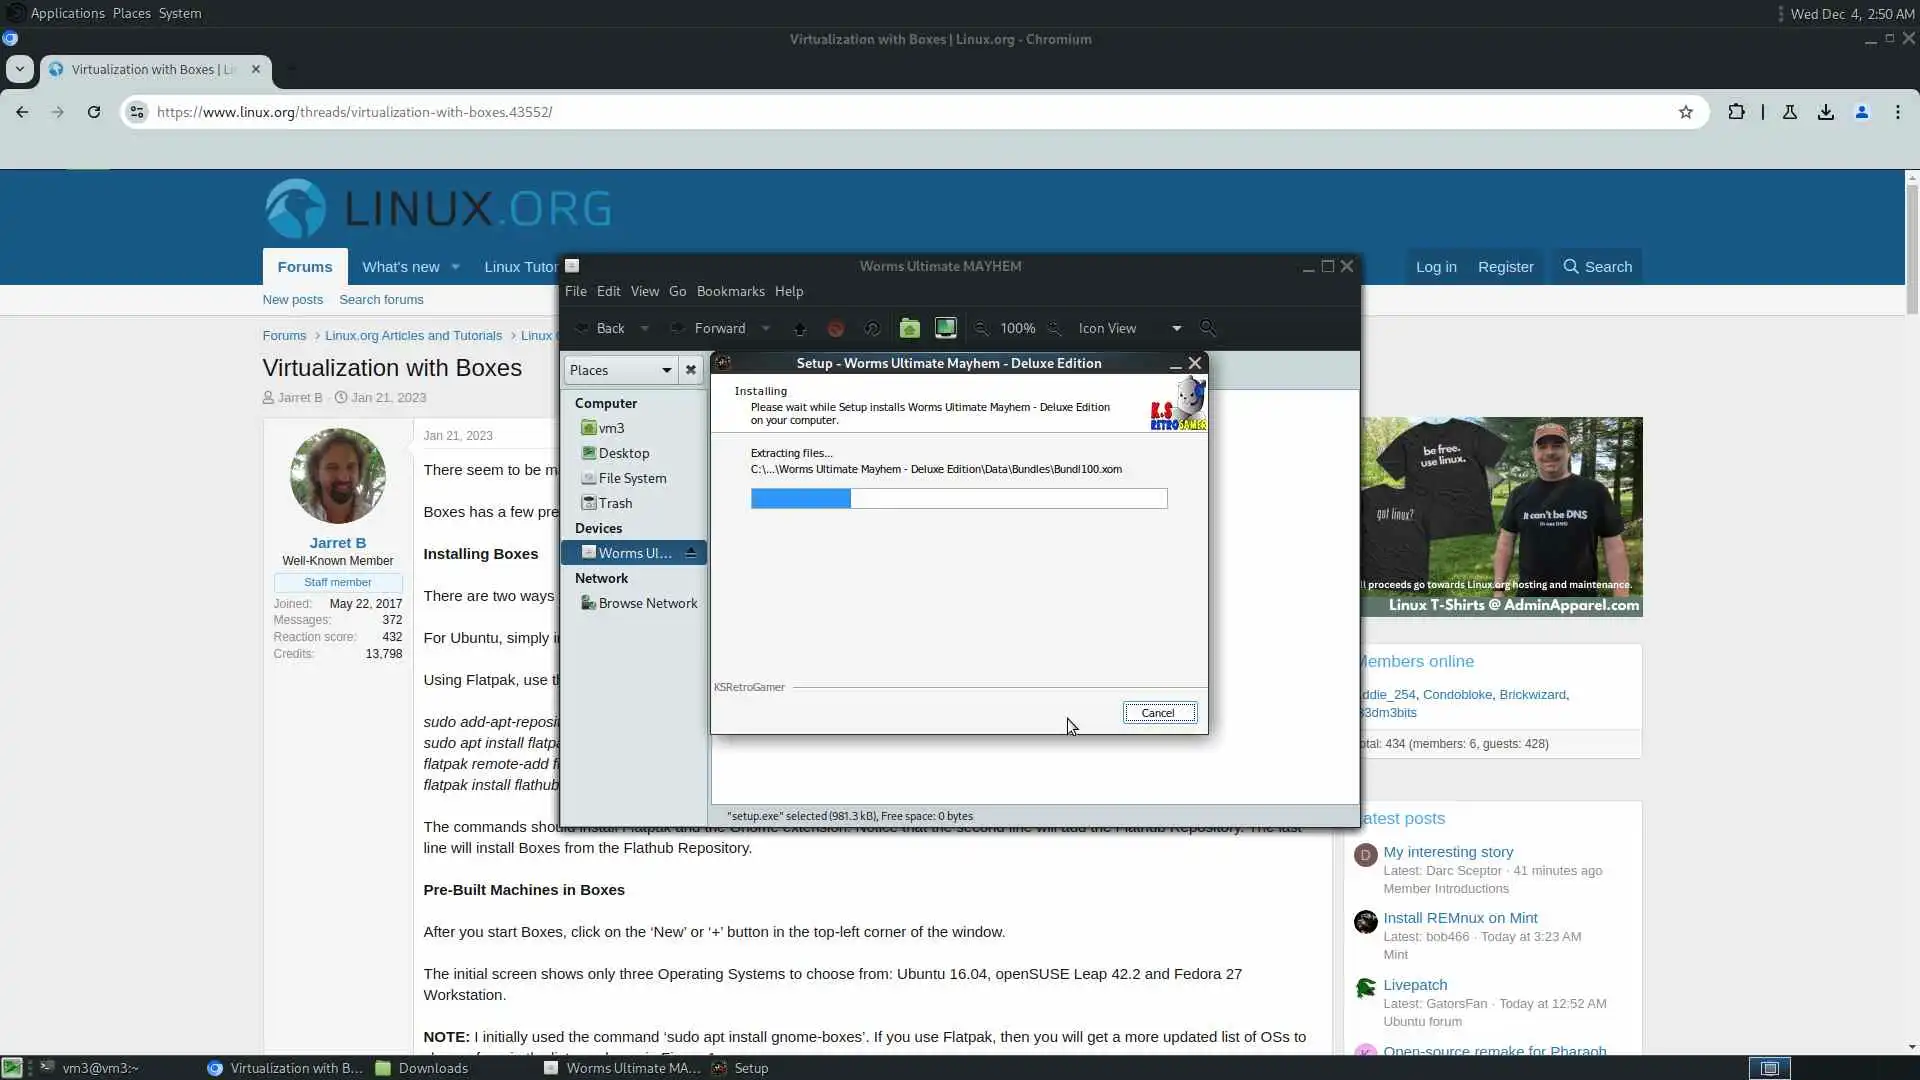Bookmark this page with star icon
Image resolution: width=1920 pixels, height=1080 pixels.
(1686, 112)
